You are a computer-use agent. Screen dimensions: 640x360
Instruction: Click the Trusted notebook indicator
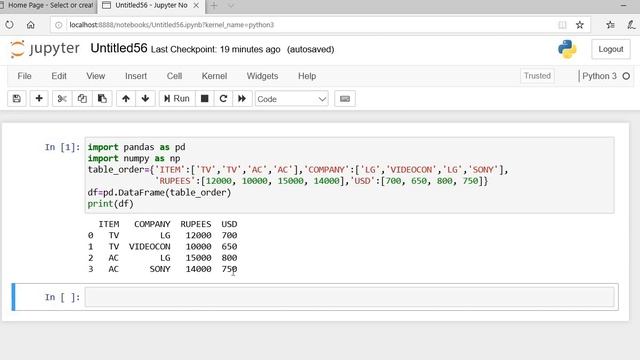point(537,76)
